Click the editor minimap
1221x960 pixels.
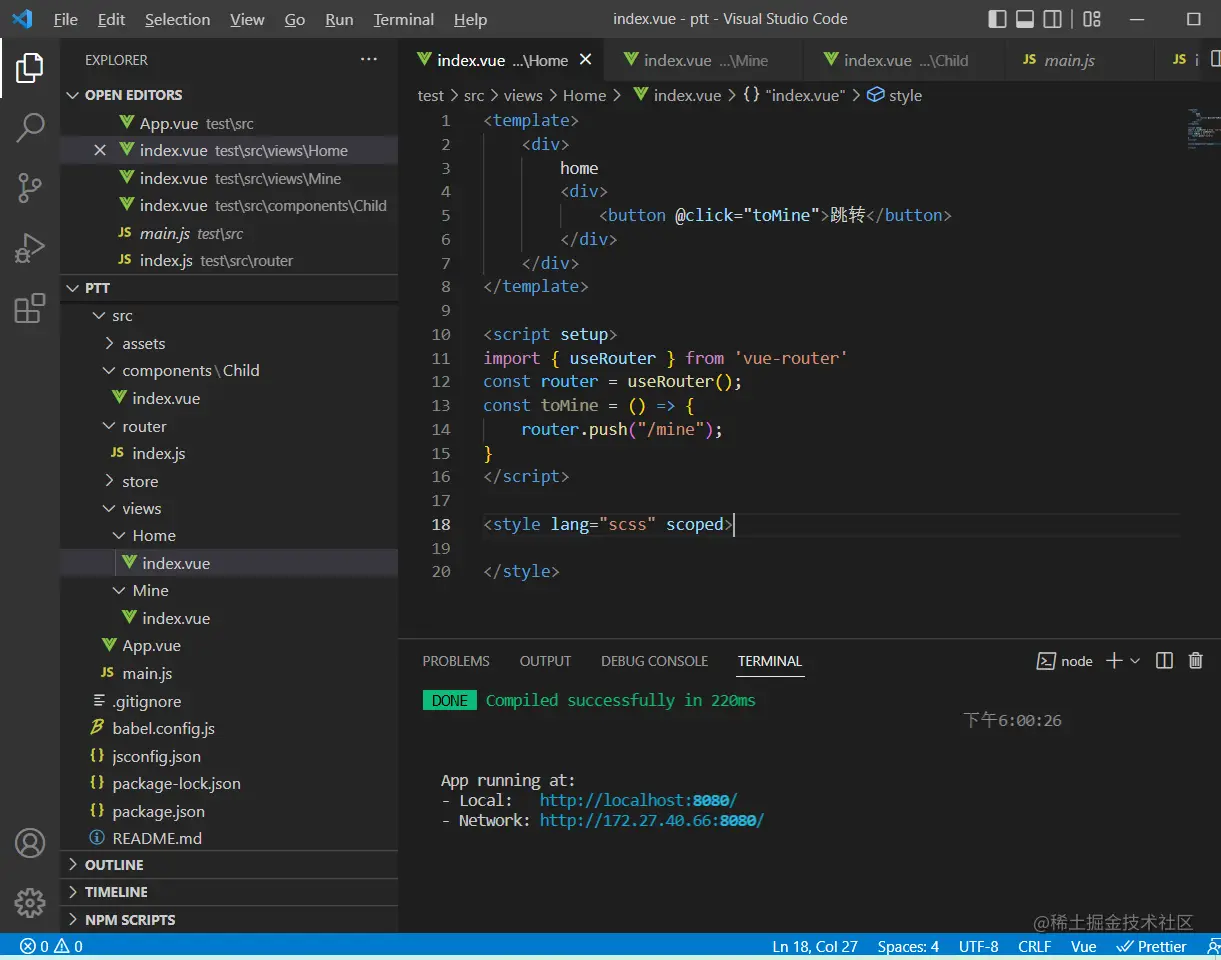coord(1198,130)
